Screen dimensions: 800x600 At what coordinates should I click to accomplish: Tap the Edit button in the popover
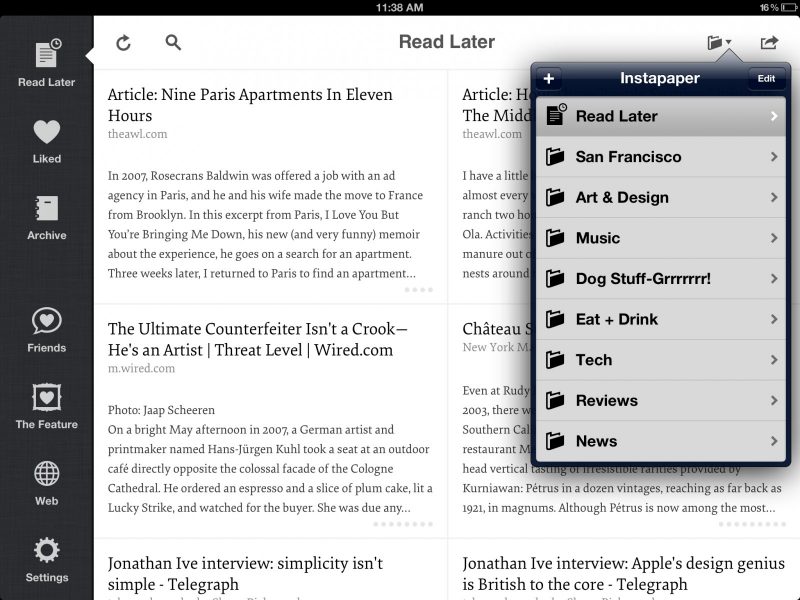tap(765, 78)
